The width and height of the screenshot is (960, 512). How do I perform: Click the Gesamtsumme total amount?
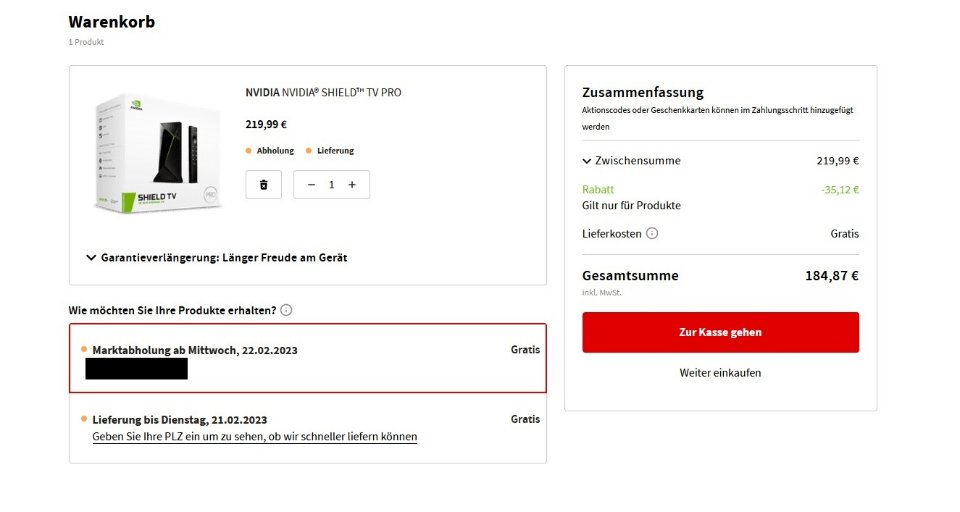[831, 276]
